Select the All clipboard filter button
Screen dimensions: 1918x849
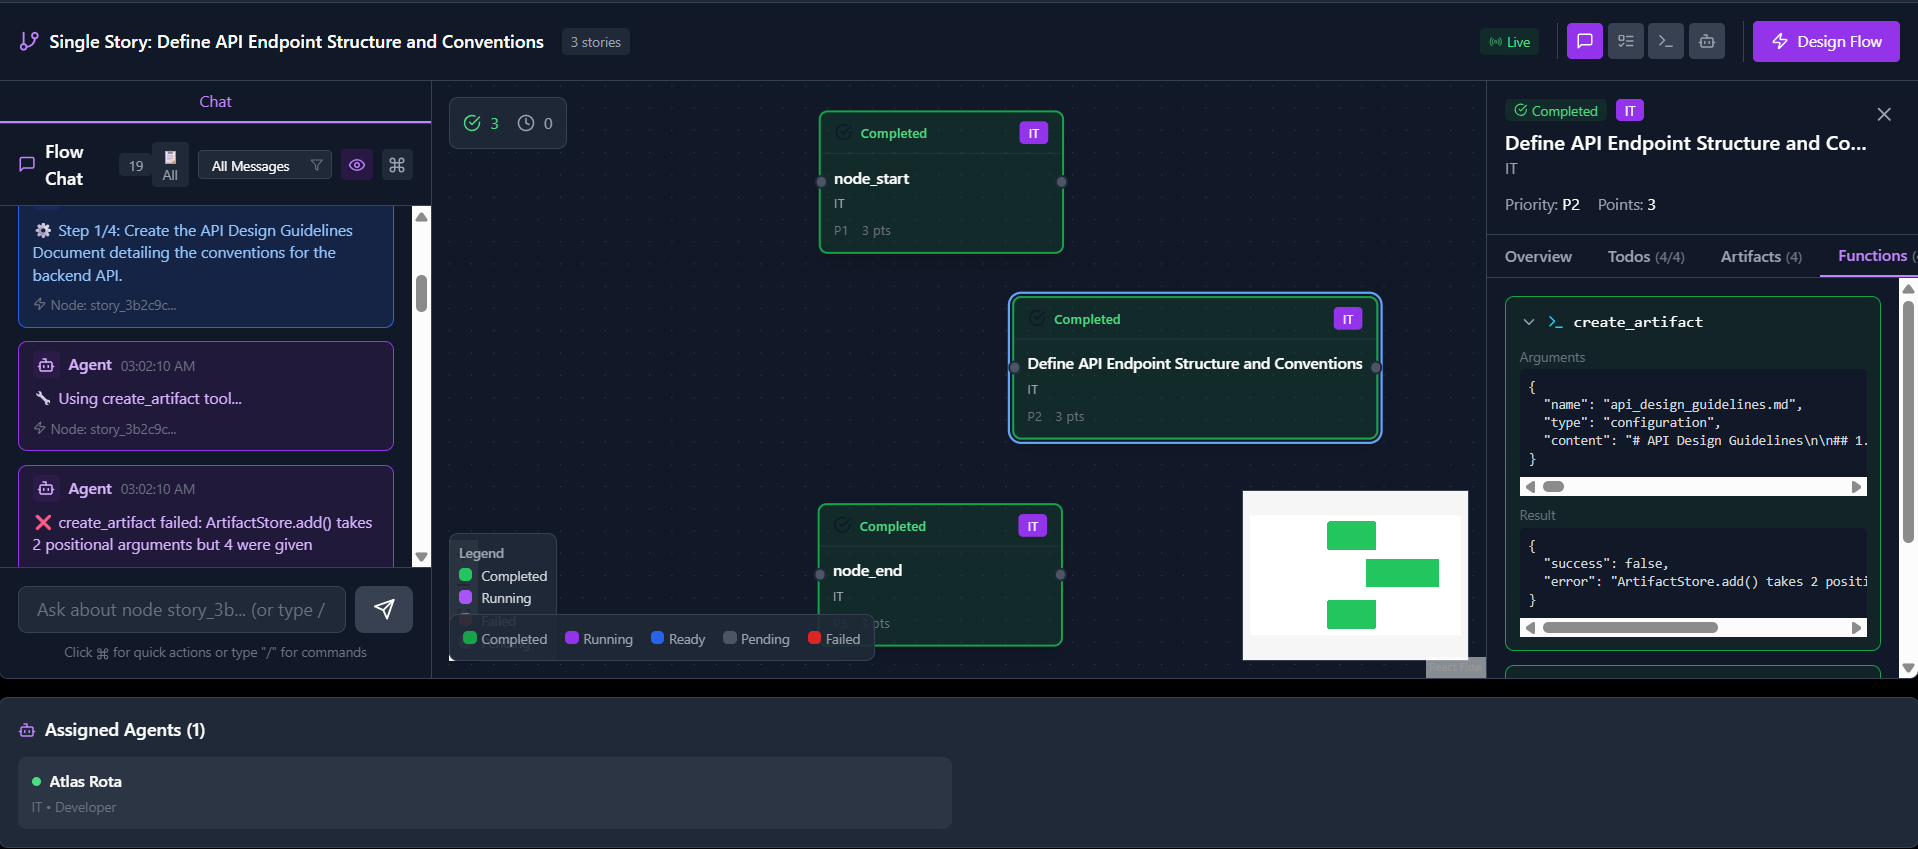(x=170, y=165)
